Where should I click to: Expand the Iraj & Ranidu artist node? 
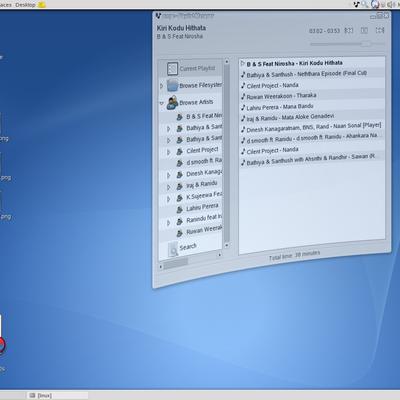(169, 187)
